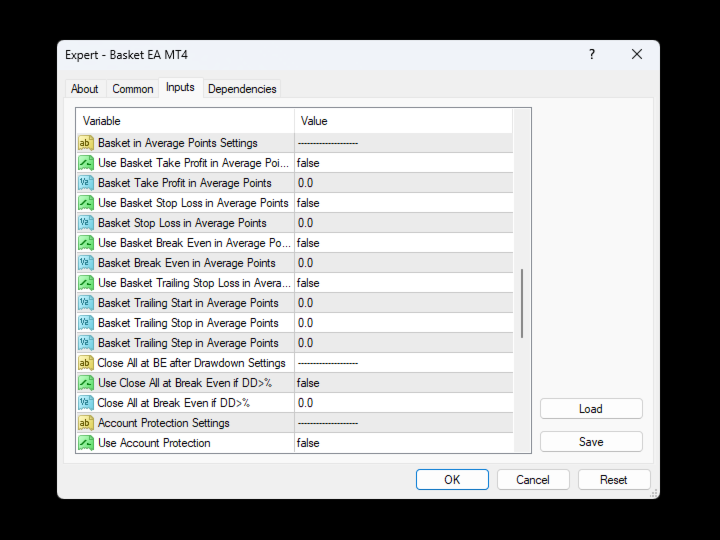Click the Variable column header

[186, 121]
